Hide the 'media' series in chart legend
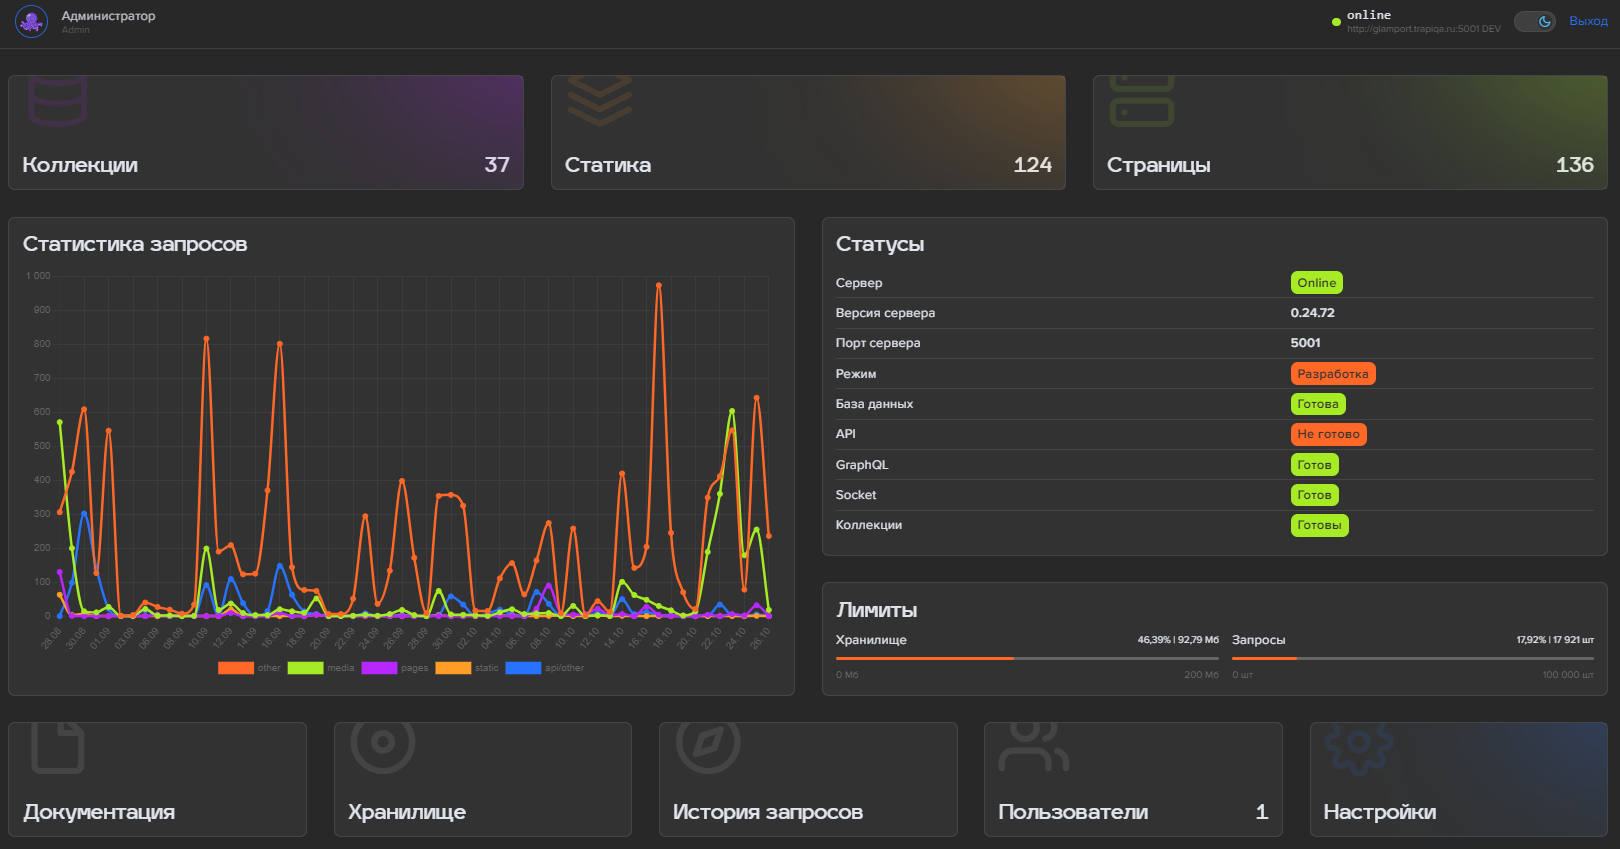The height and width of the screenshot is (849, 1620). (x=320, y=668)
